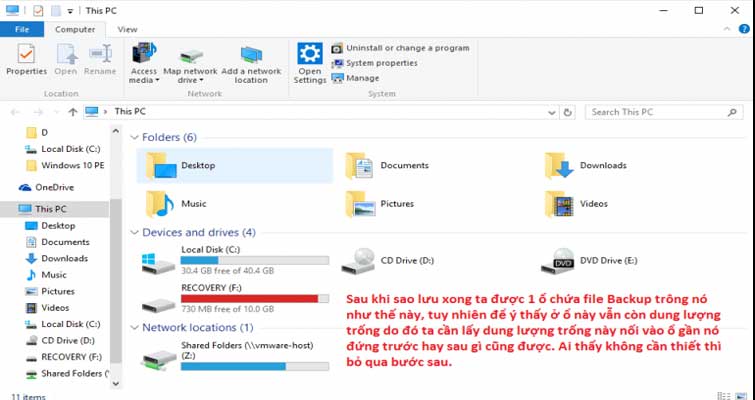Open Documents in navigation pane
The image size is (755, 400).
click(x=57, y=242)
